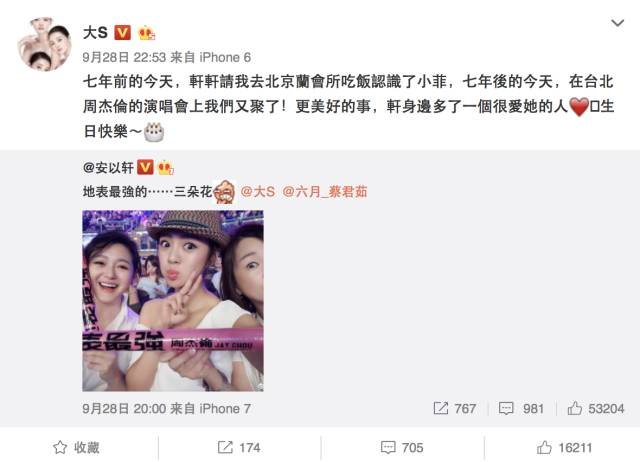Open the @大S mention in reposted text

[258, 191]
